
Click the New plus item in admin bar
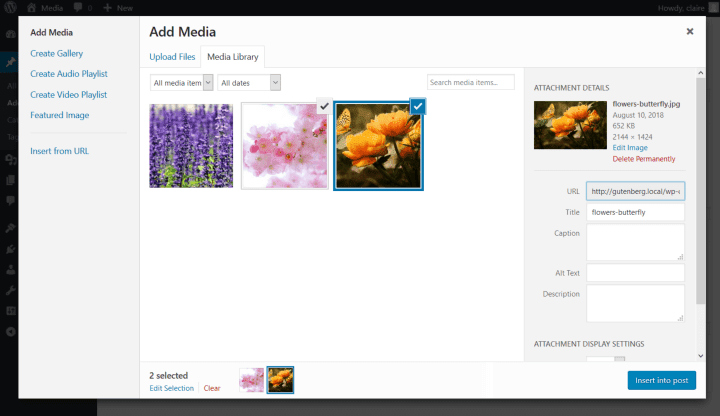[119, 7]
